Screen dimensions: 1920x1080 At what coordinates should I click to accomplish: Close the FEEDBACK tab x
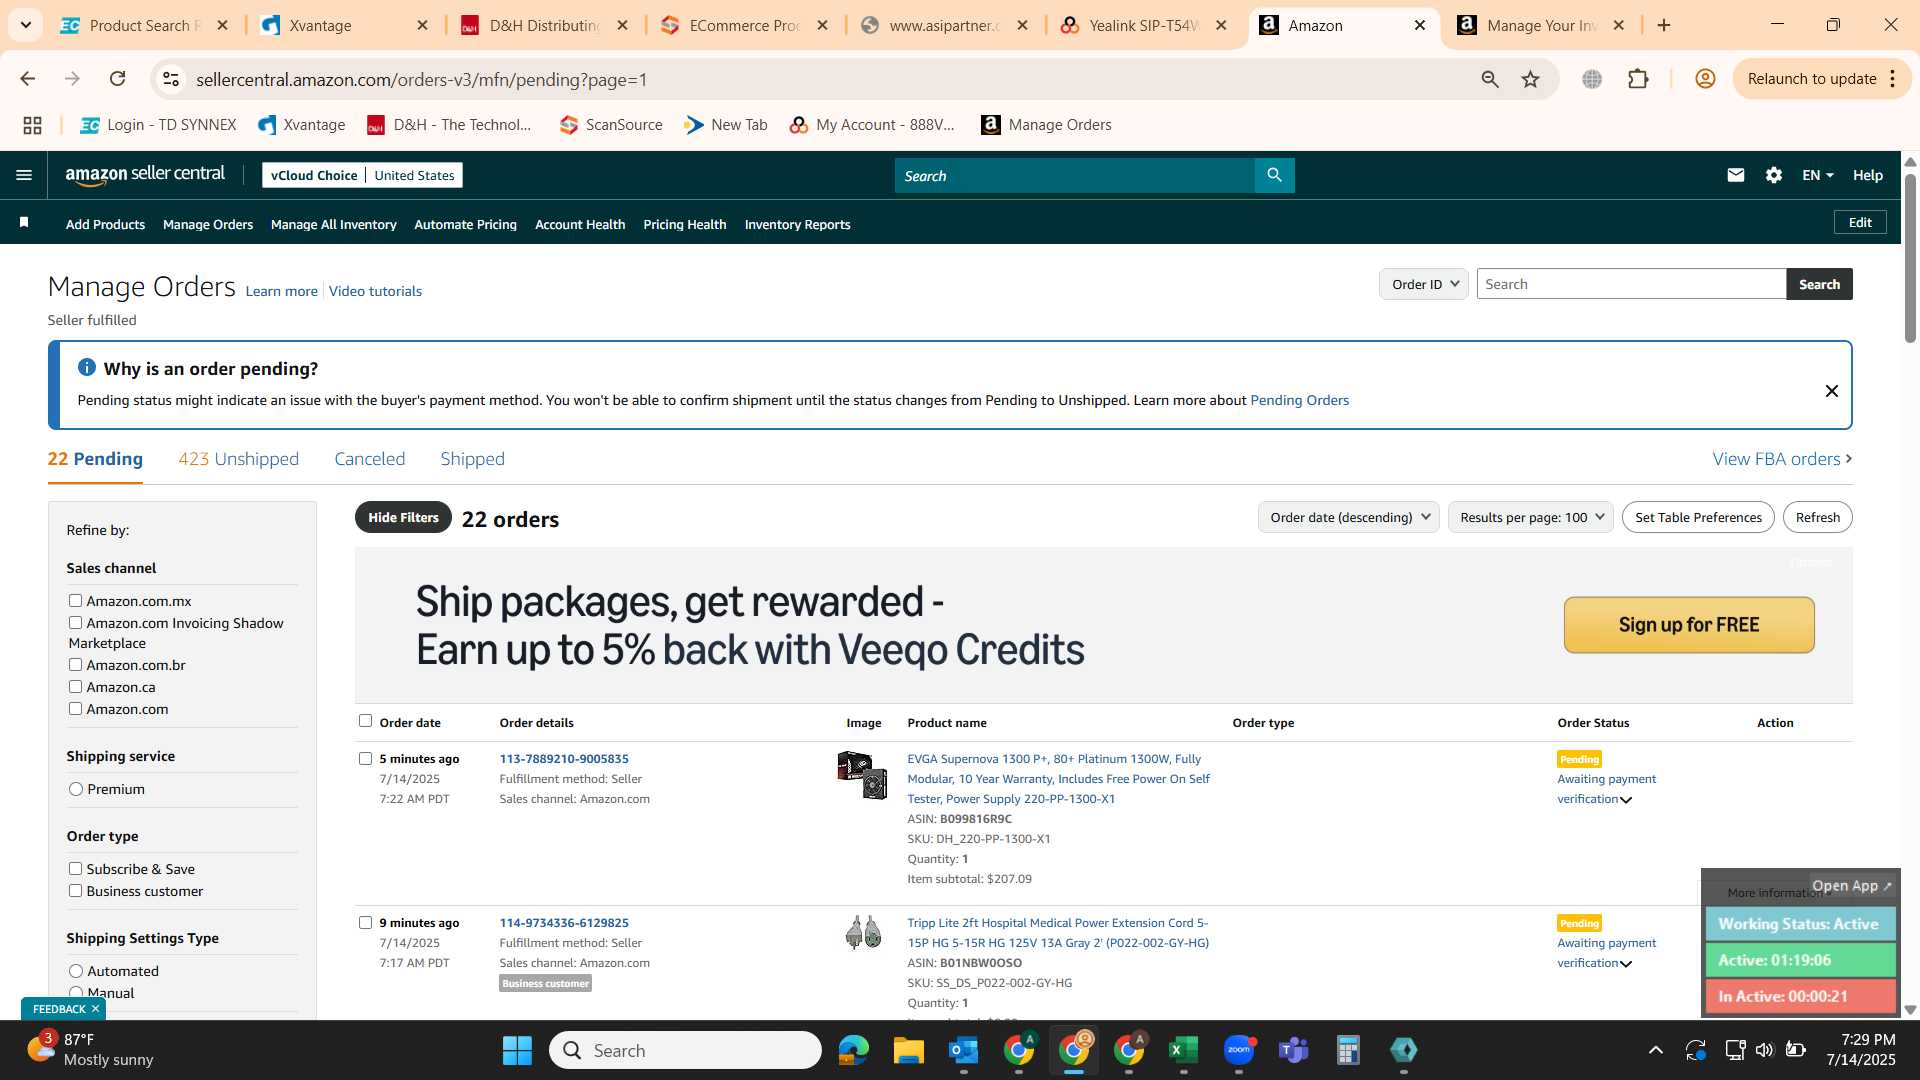[x=95, y=1009]
